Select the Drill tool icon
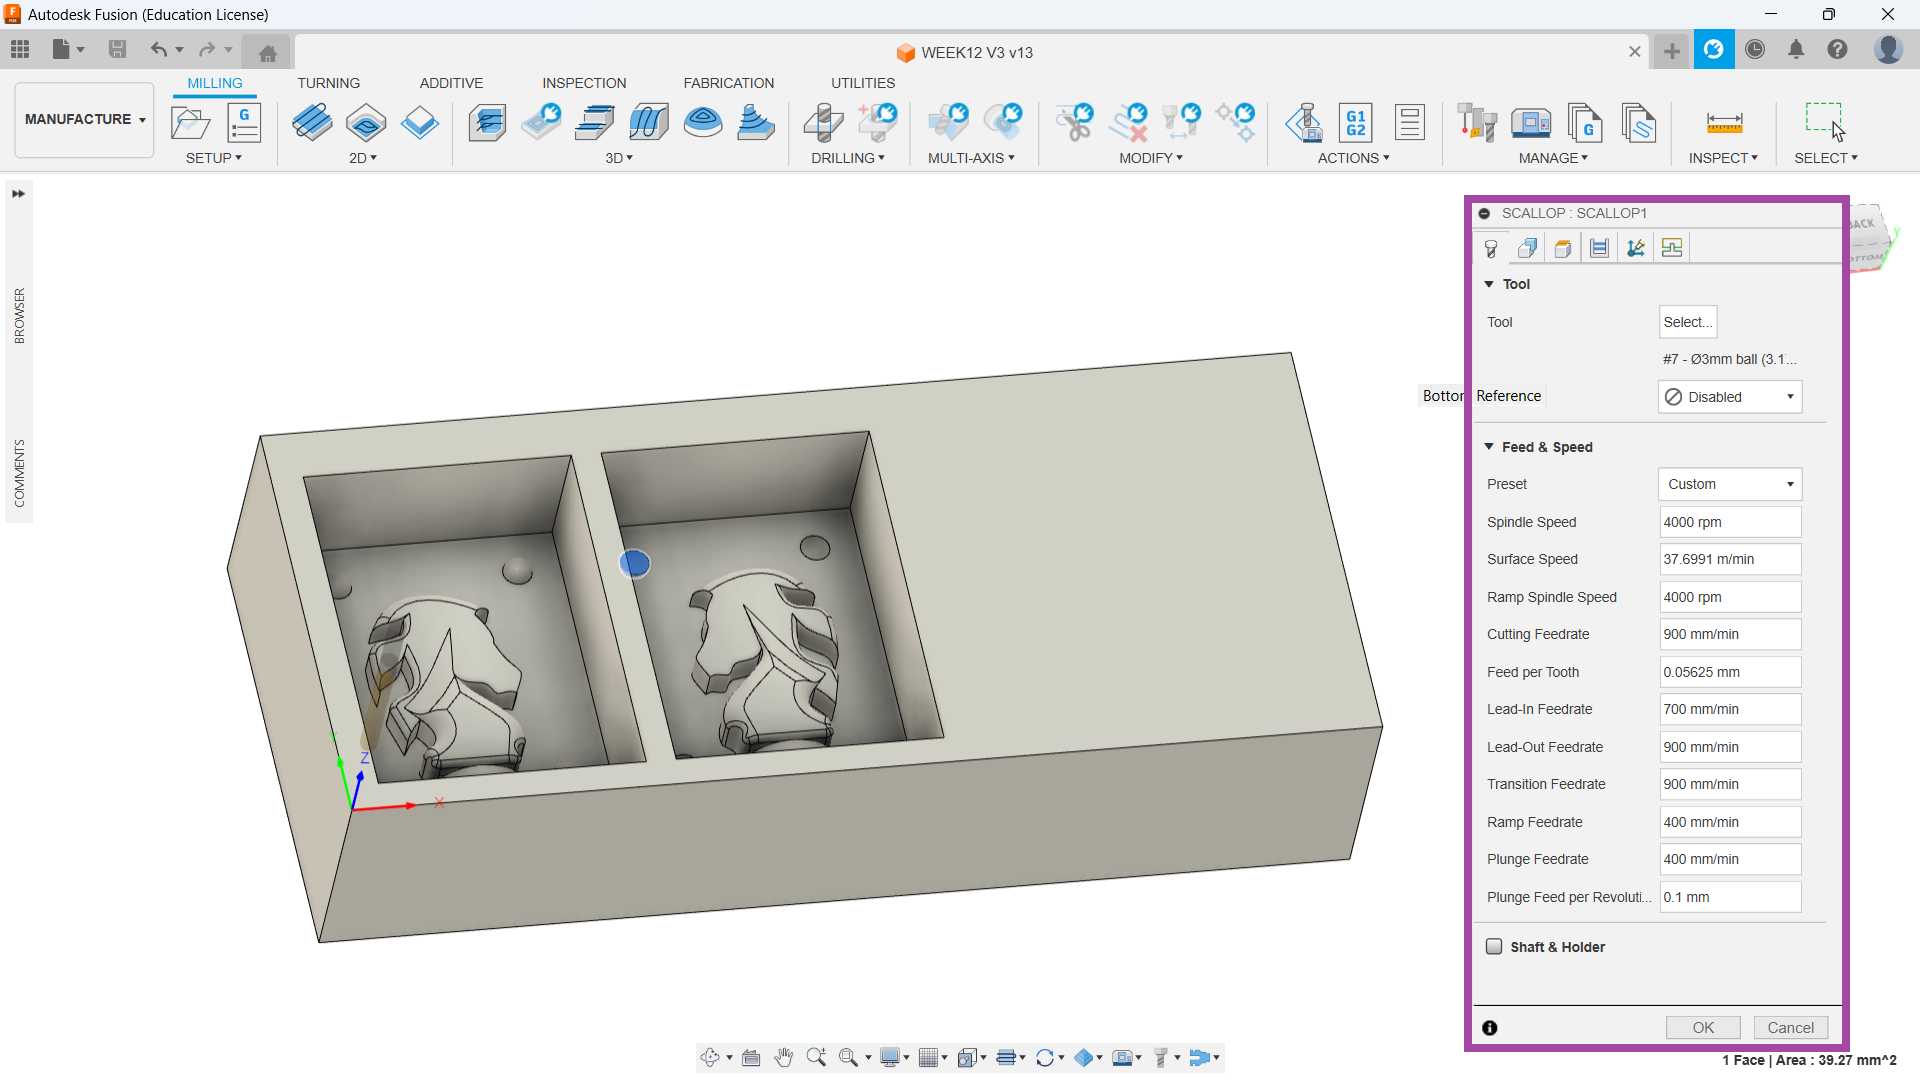Viewport: 1920px width, 1080px height. (823, 122)
